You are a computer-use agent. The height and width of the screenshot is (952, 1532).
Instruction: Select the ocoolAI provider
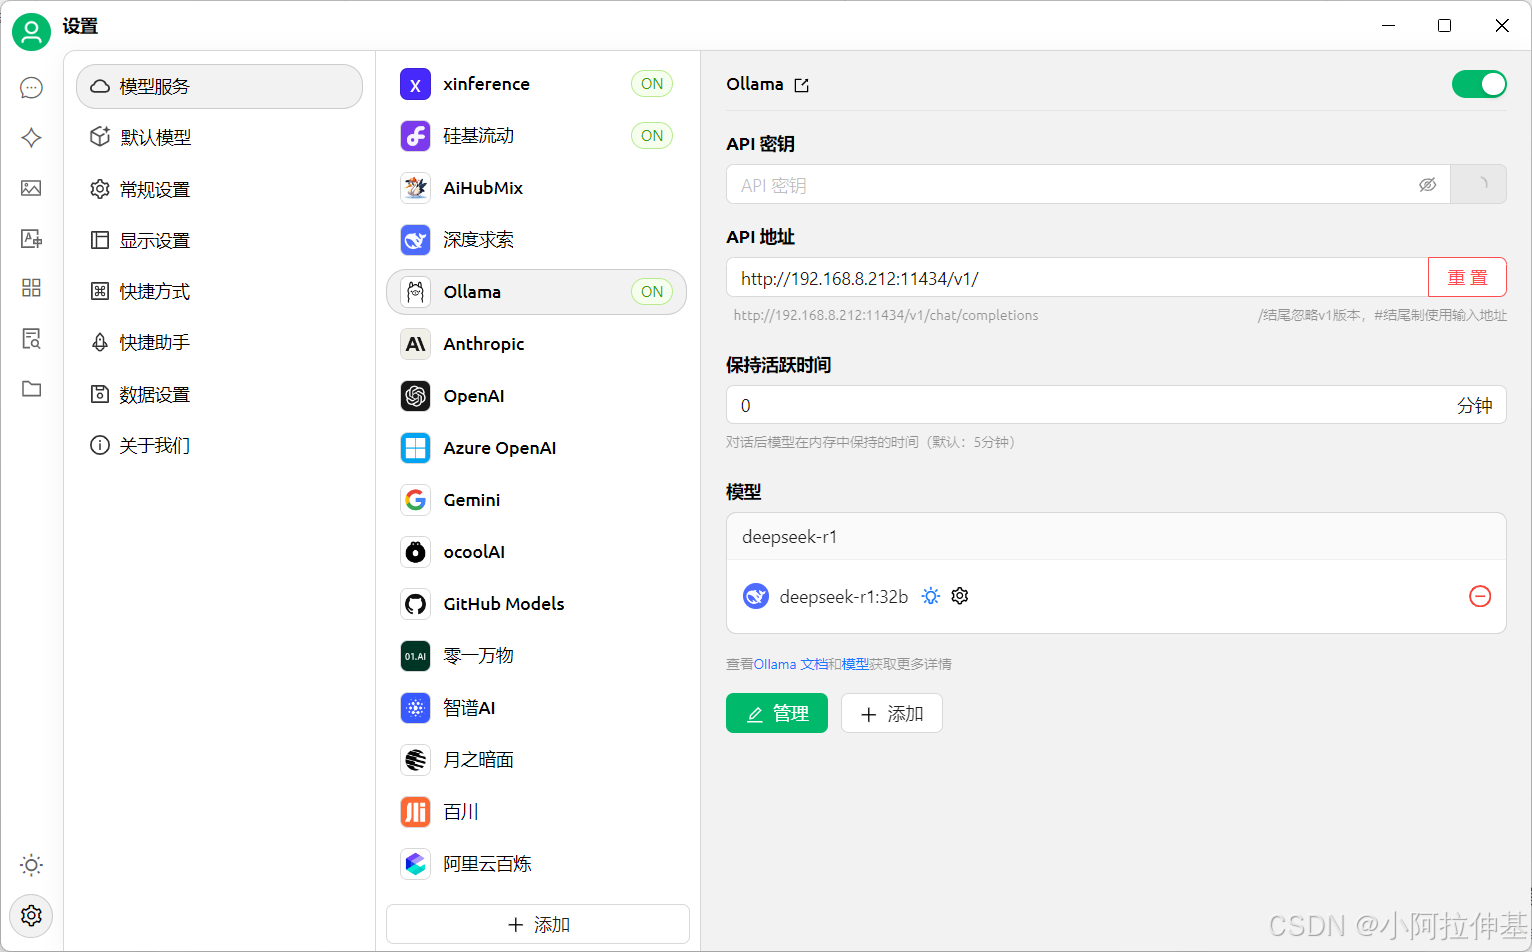(537, 552)
